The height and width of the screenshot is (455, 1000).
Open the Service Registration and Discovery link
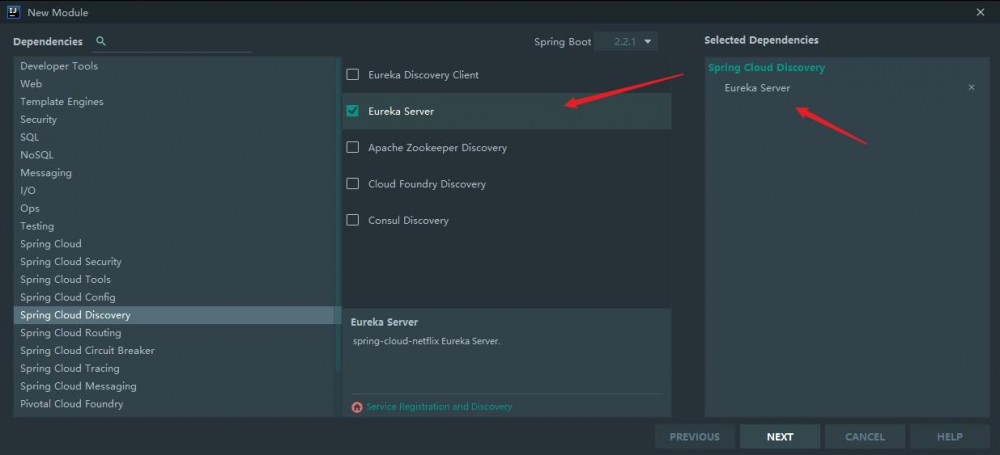coord(439,407)
